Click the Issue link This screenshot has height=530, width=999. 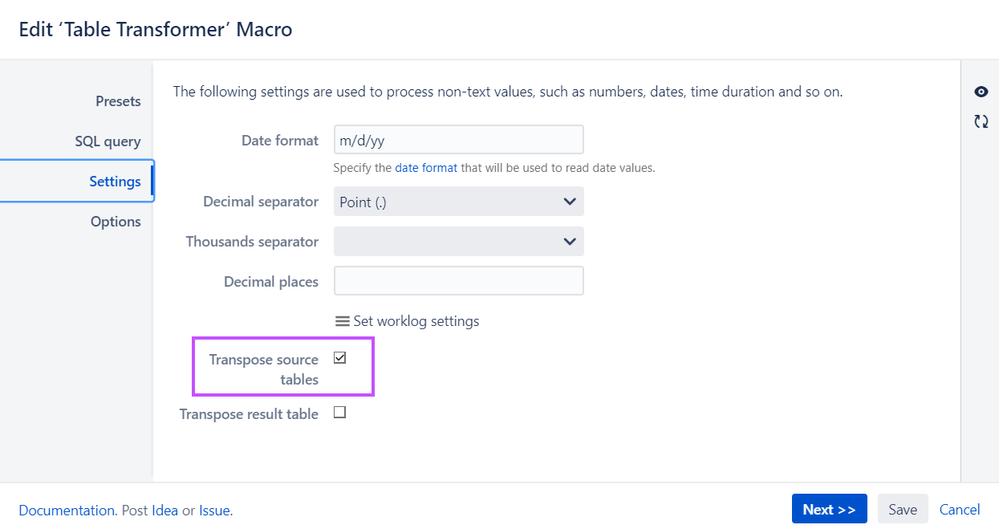tap(215, 510)
